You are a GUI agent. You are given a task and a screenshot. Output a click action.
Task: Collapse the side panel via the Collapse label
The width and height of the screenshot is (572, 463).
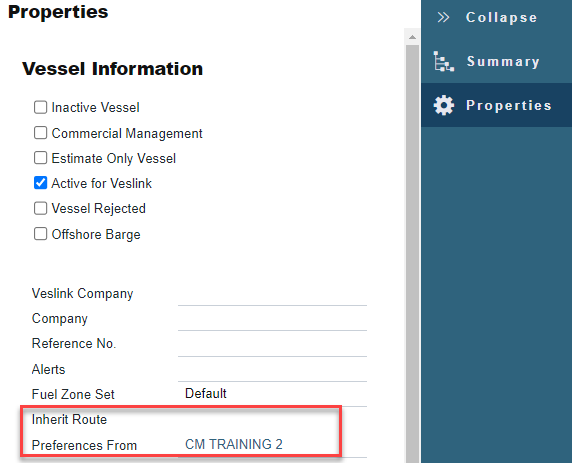[501, 18]
